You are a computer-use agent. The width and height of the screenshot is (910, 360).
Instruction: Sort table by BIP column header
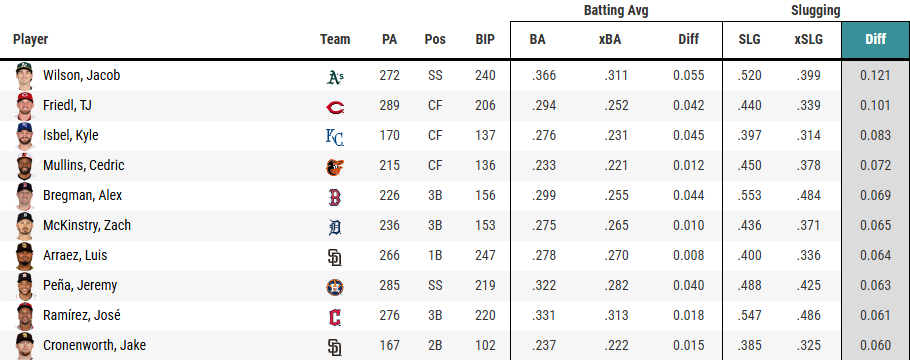coord(485,39)
